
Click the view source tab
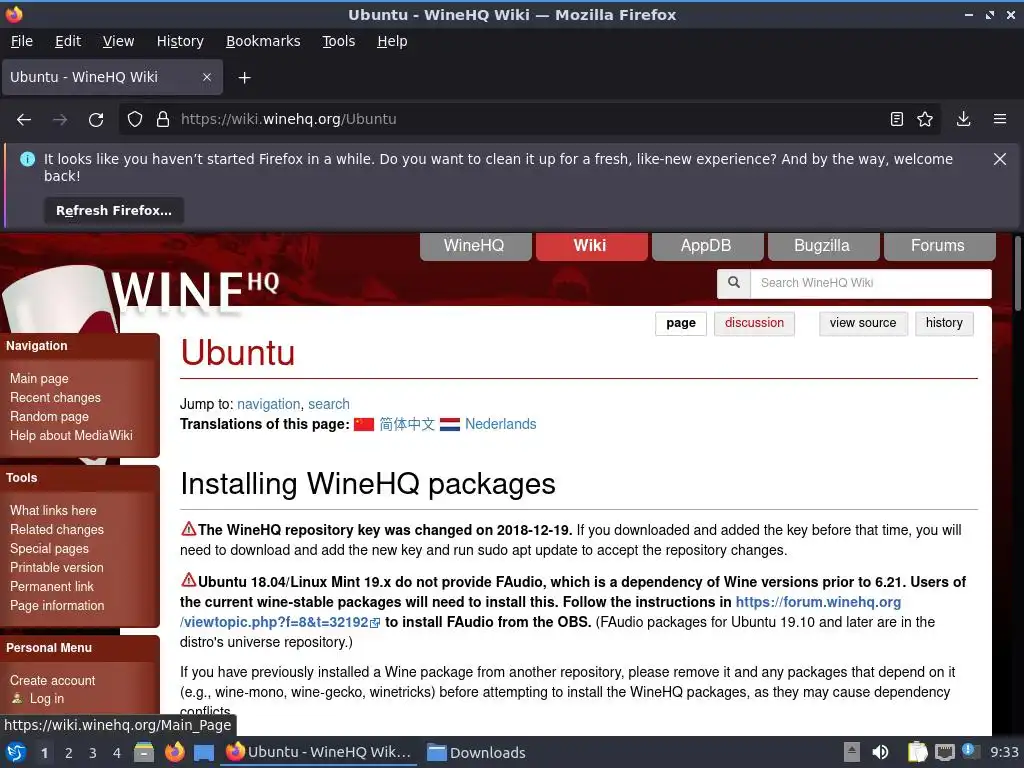coord(863,323)
